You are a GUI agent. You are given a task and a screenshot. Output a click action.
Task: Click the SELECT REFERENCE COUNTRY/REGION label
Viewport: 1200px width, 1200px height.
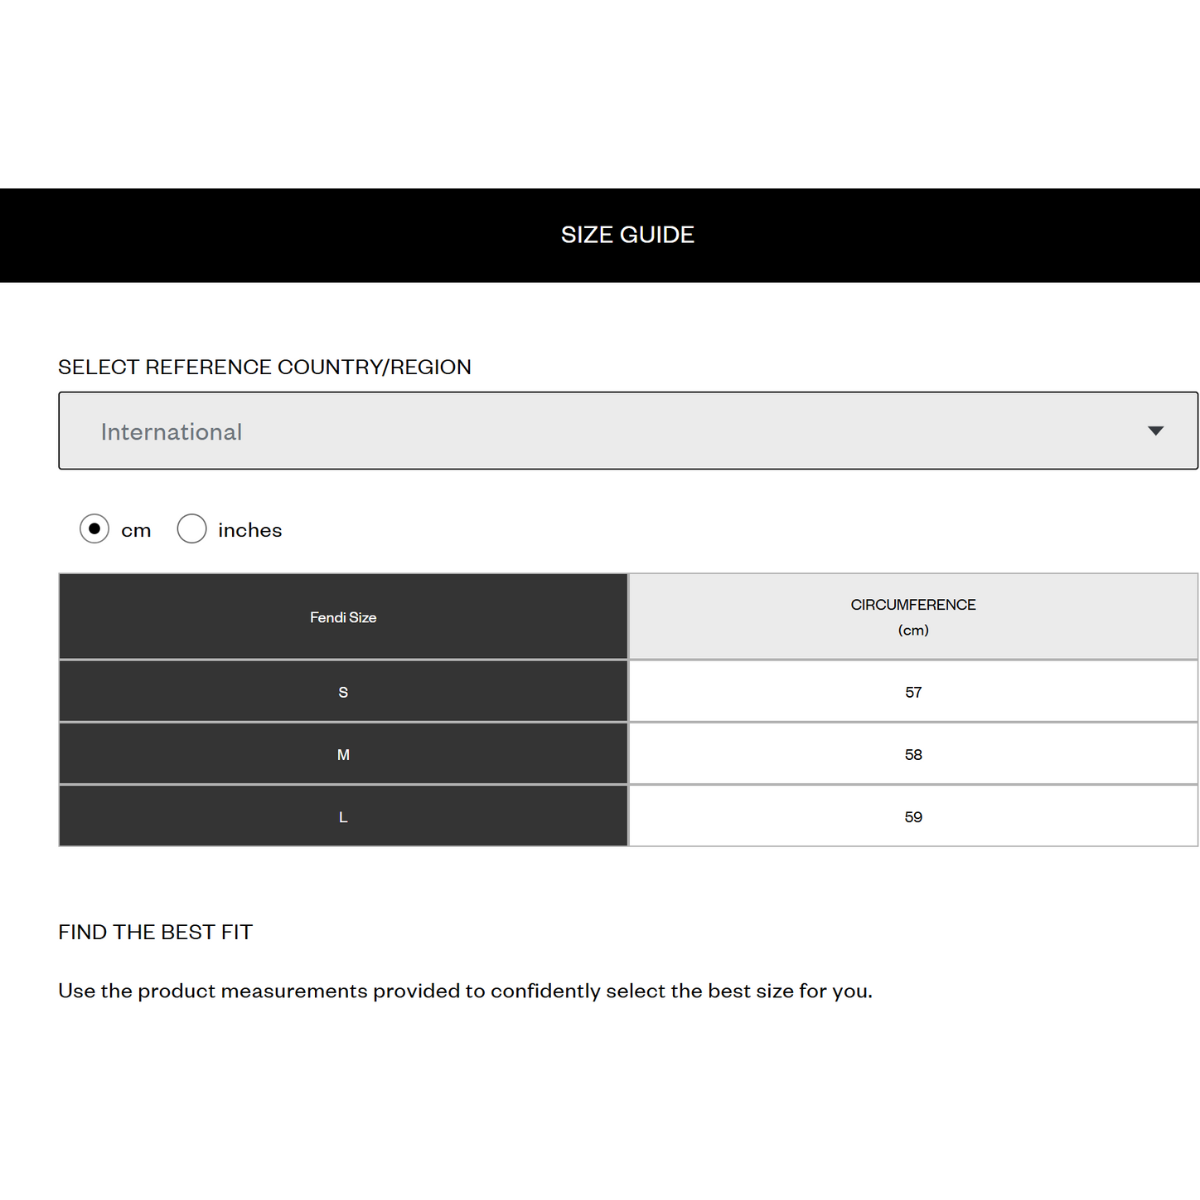pyautogui.click(x=264, y=367)
